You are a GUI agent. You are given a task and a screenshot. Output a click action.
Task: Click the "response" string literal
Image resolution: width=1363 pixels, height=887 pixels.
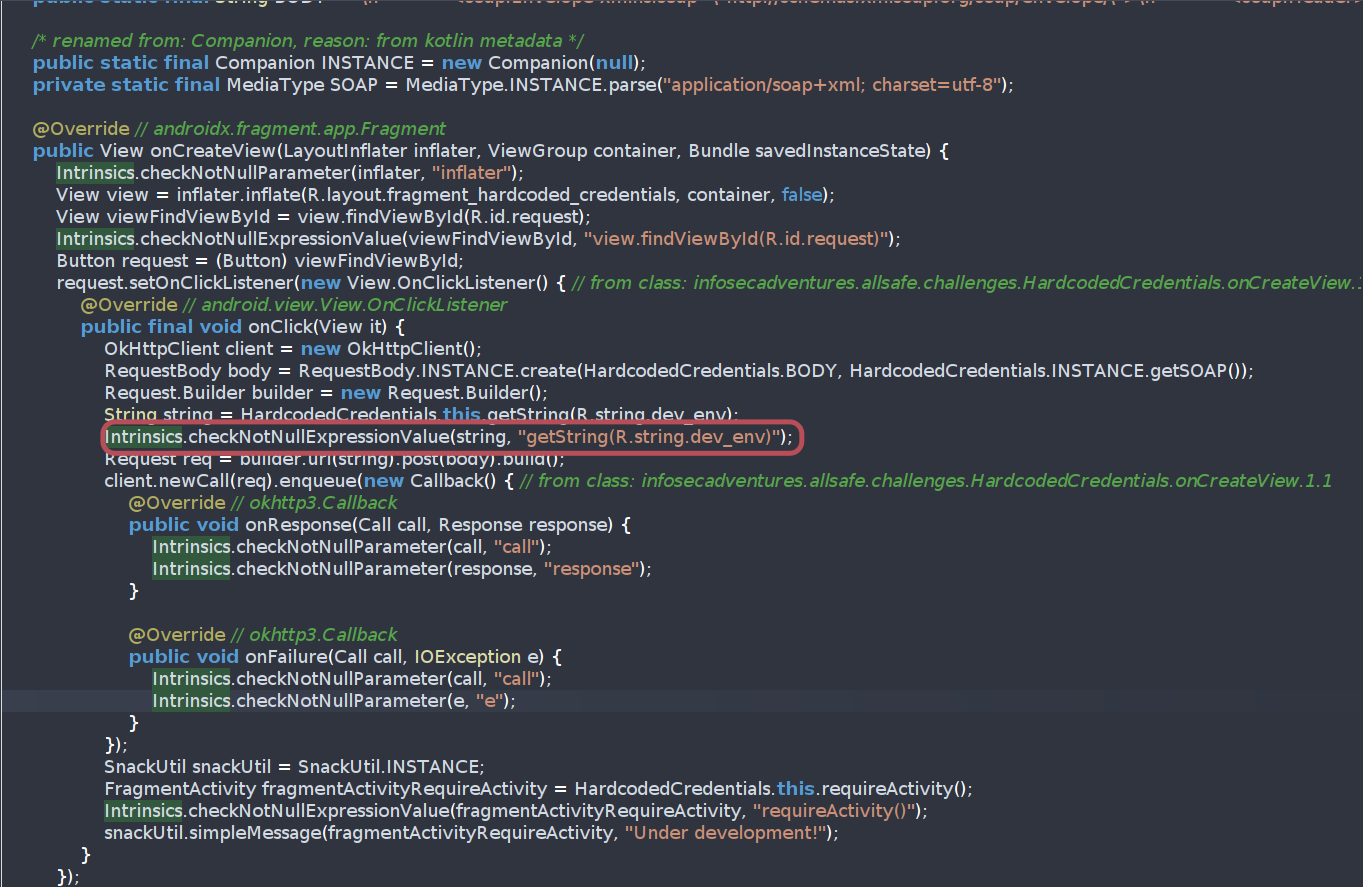[590, 569]
